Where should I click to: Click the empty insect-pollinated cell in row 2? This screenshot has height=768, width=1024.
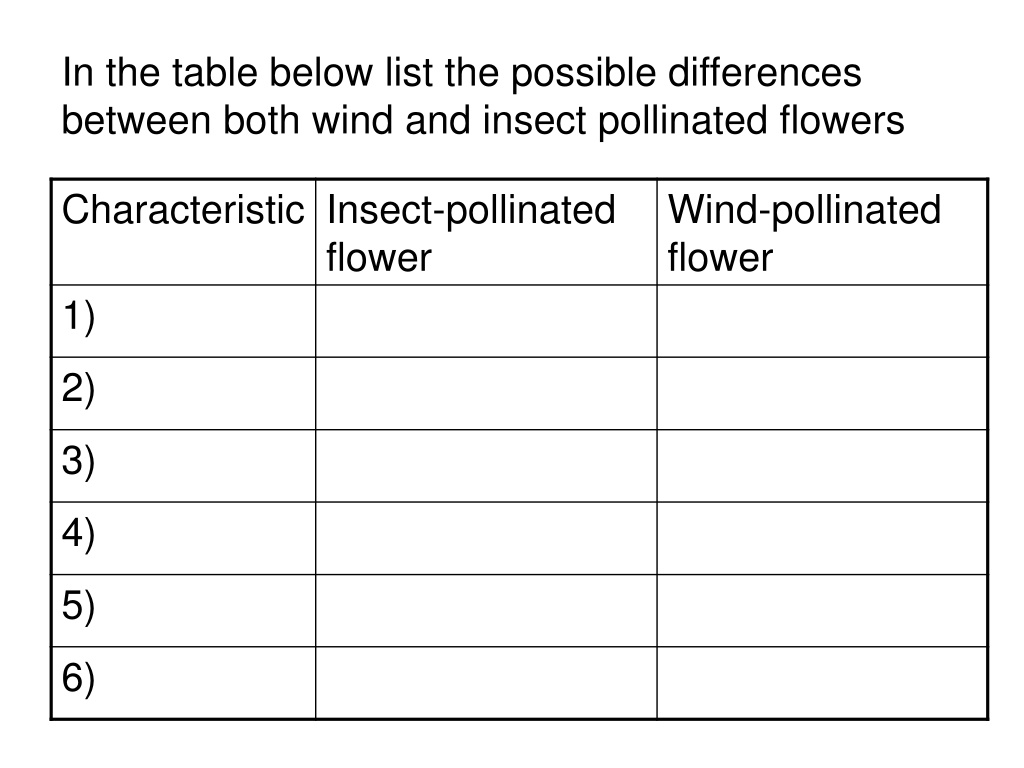click(x=486, y=393)
